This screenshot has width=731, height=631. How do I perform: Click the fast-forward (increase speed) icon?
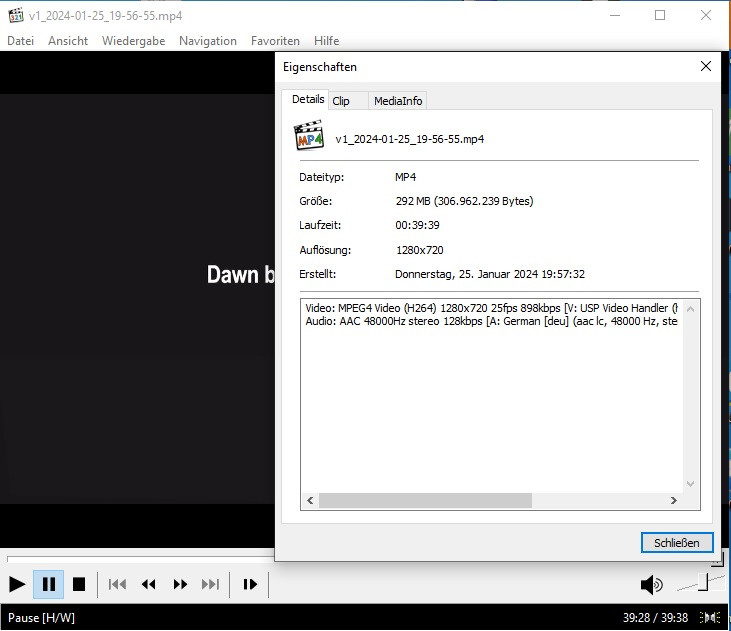[180, 584]
